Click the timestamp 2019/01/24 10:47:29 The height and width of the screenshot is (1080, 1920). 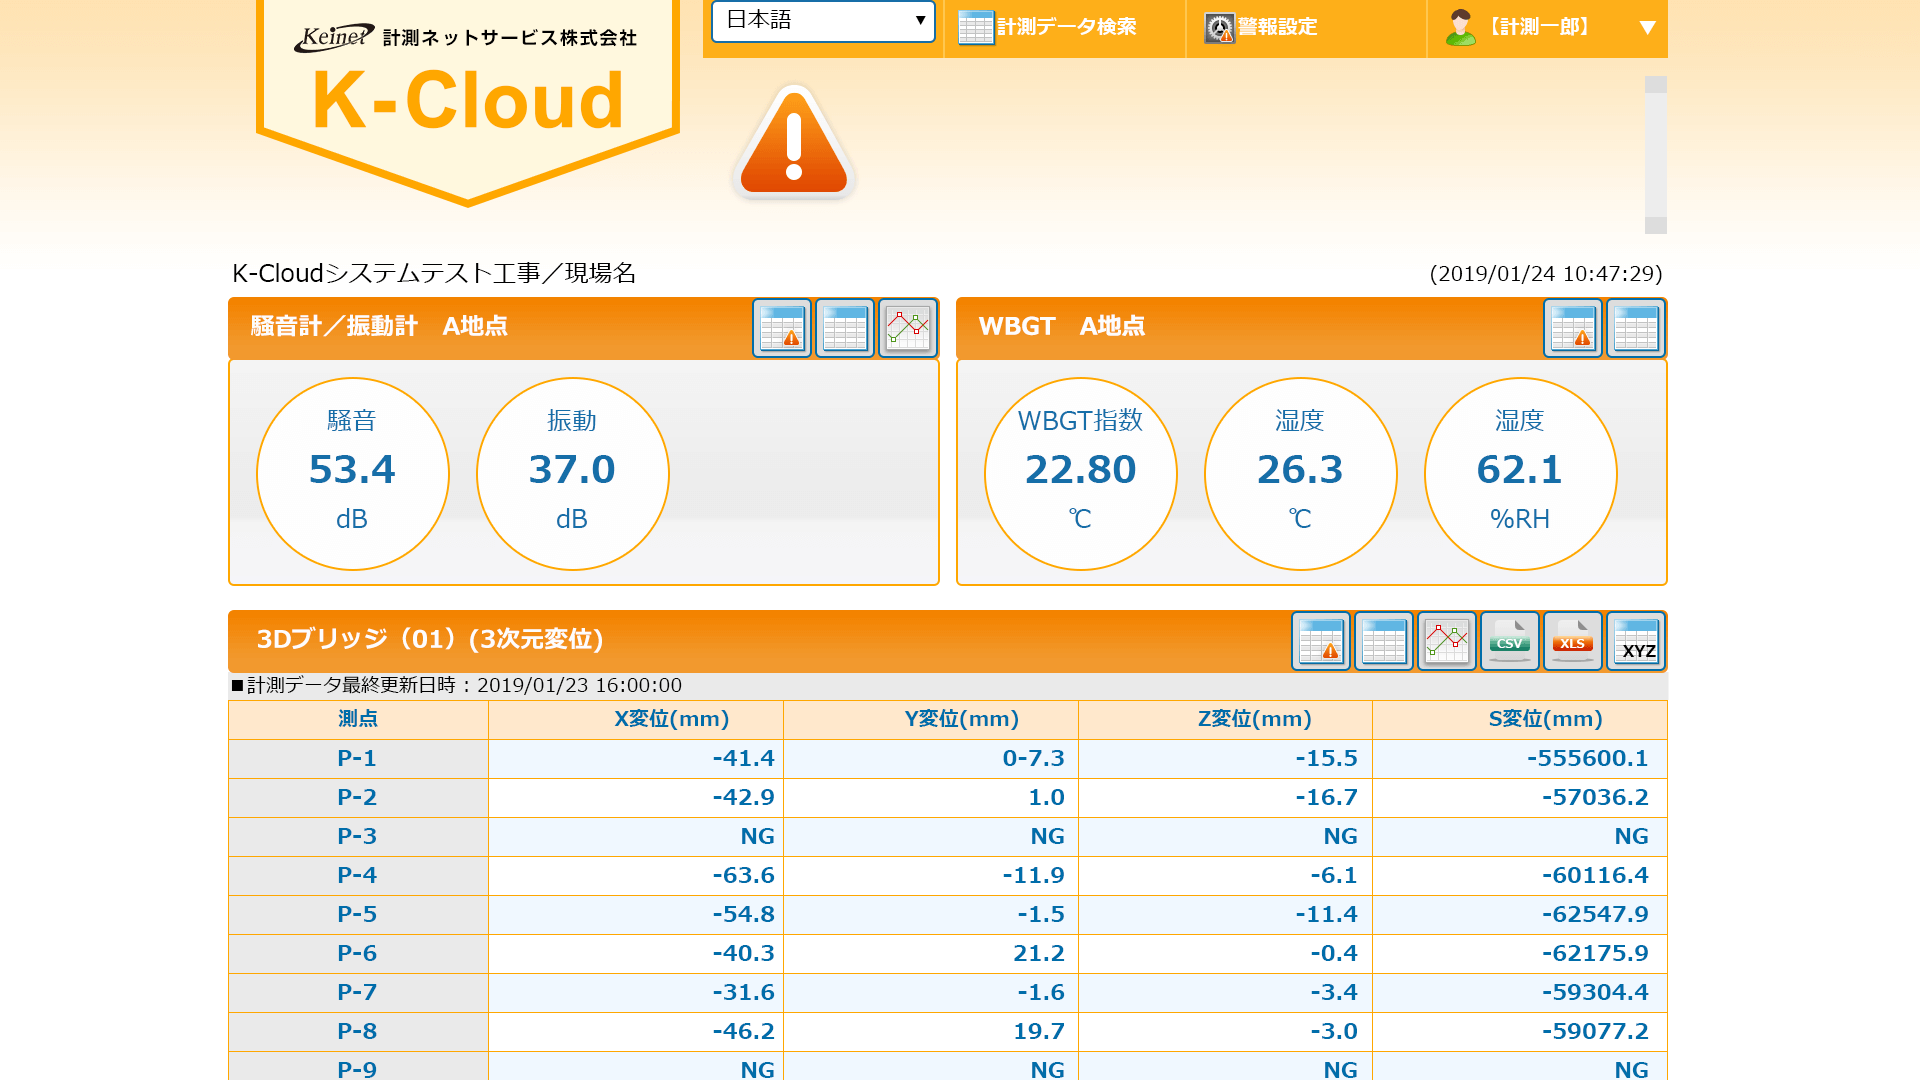[x=1546, y=274]
